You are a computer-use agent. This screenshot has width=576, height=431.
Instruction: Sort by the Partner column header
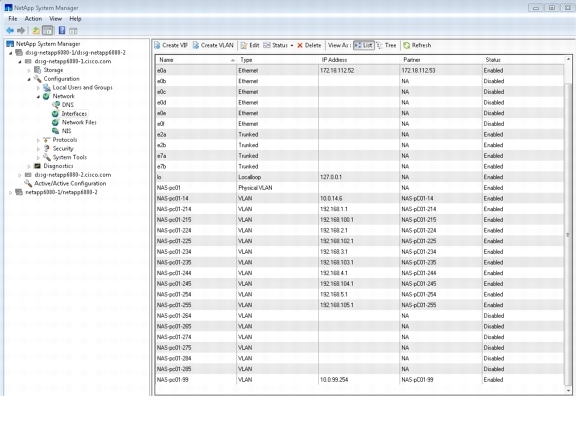click(x=441, y=60)
